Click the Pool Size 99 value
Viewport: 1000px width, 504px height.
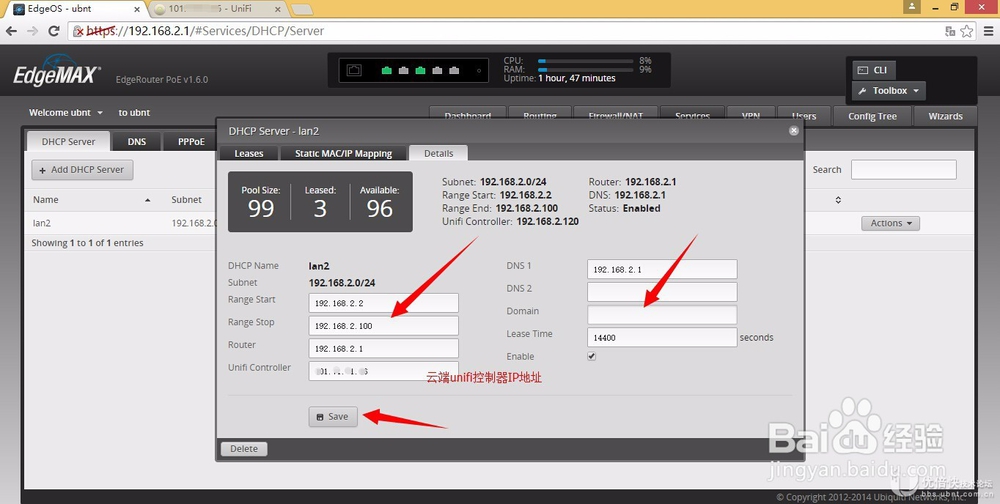click(x=261, y=209)
